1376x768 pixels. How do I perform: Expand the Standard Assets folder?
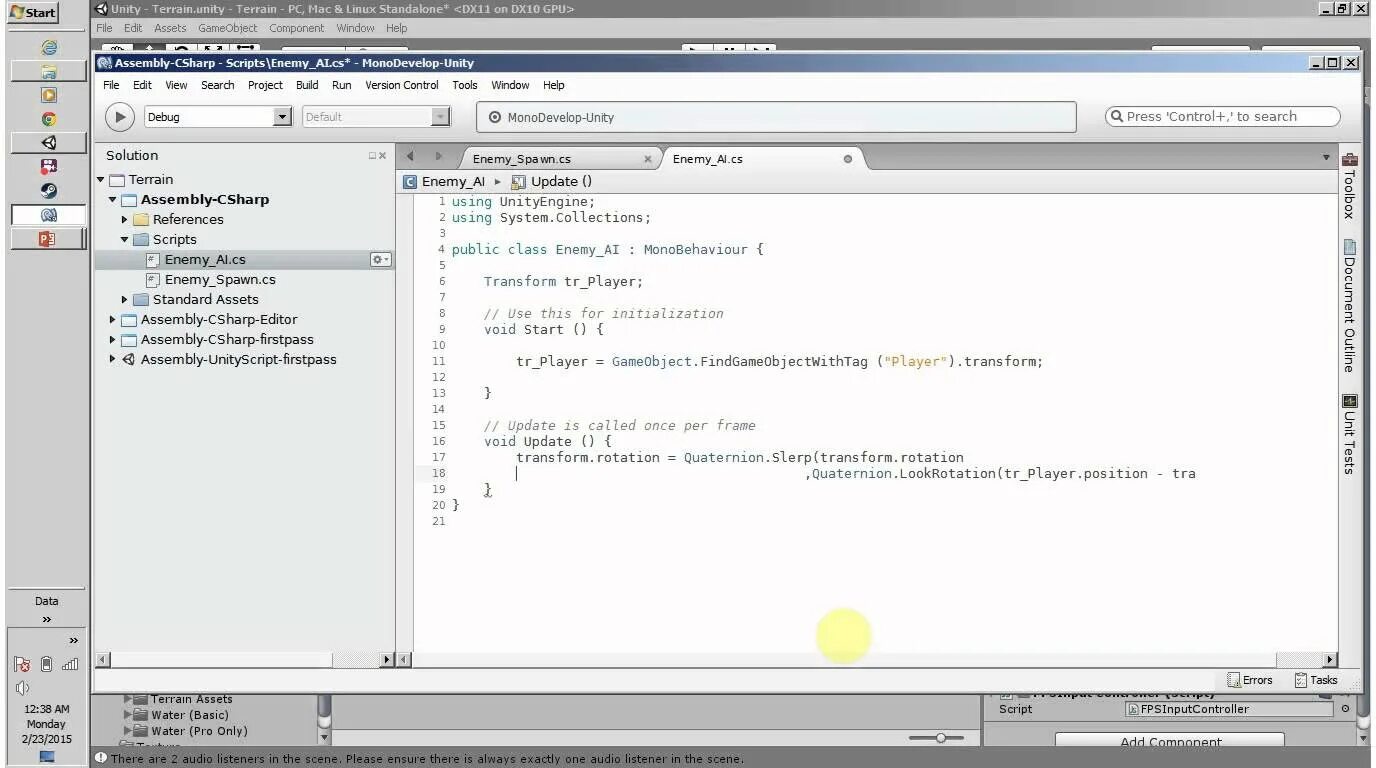click(125, 300)
